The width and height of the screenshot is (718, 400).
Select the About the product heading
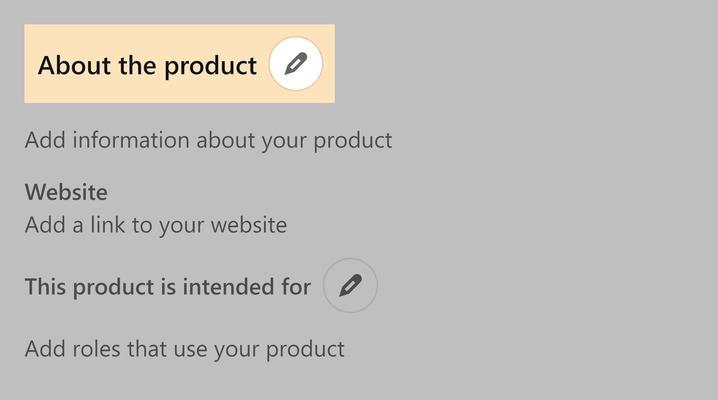tap(147, 65)
